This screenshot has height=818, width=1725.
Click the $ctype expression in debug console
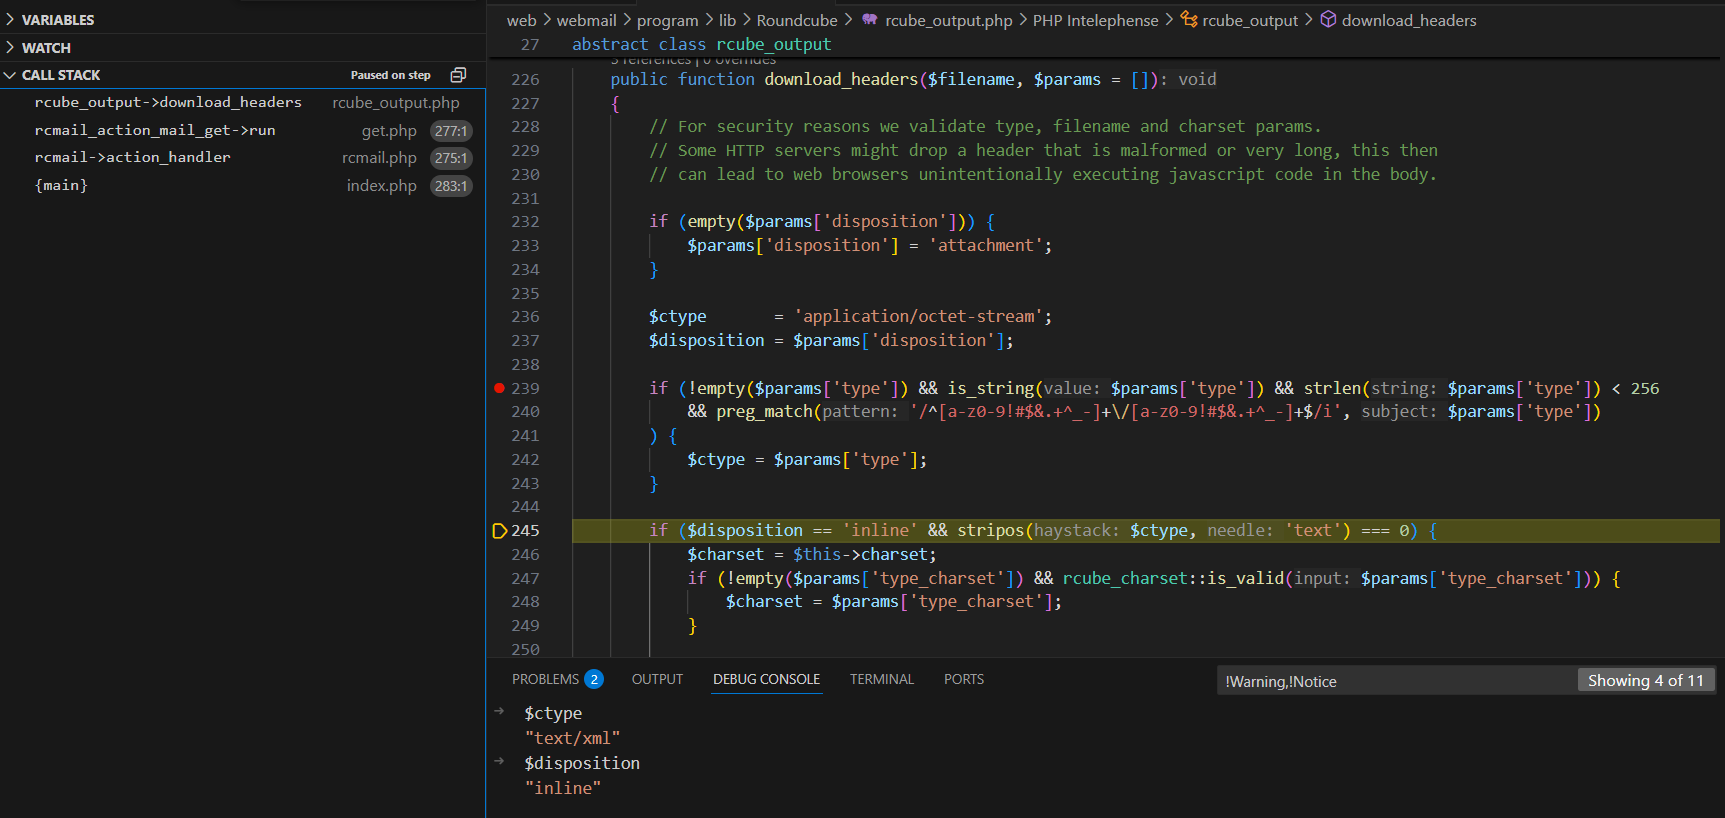pos(553,713)
